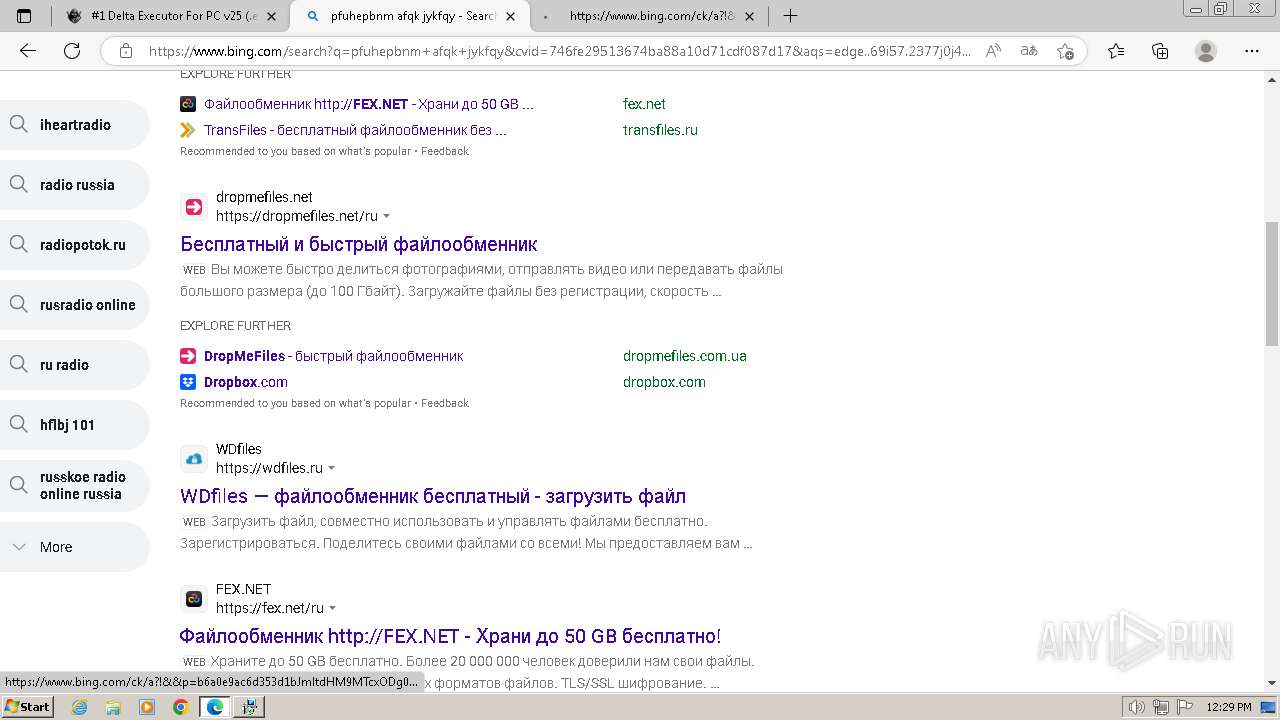Go back to previous page
The height and width of the screenshot is (720, 1280).
click(28, 51)
